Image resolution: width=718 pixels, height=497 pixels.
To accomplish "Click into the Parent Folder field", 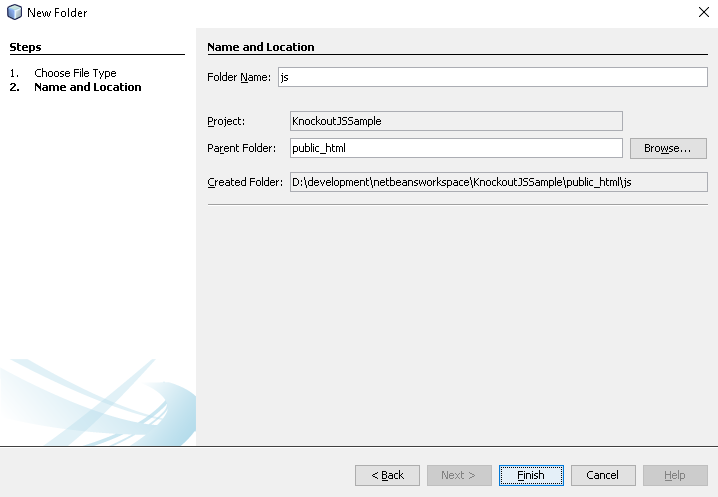I will click(456, 148).
